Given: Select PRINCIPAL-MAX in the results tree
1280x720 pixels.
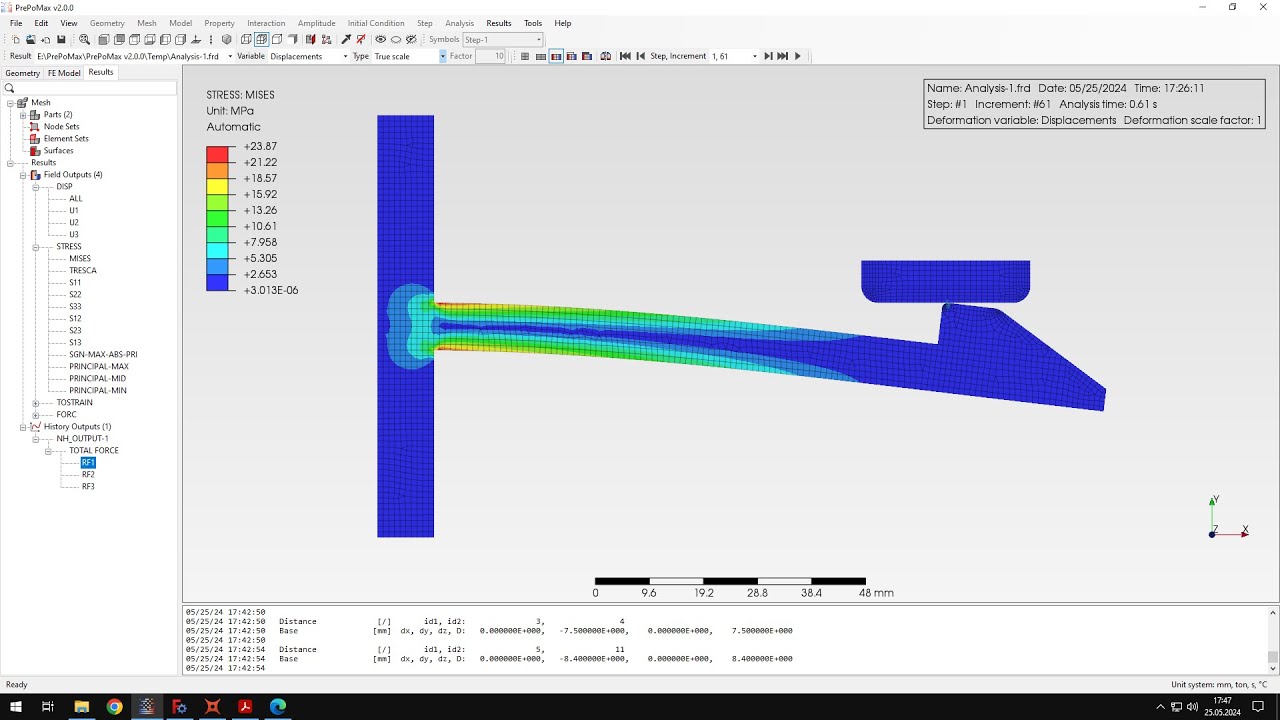Looking at the screenshot, I should (x=98, y=366).
